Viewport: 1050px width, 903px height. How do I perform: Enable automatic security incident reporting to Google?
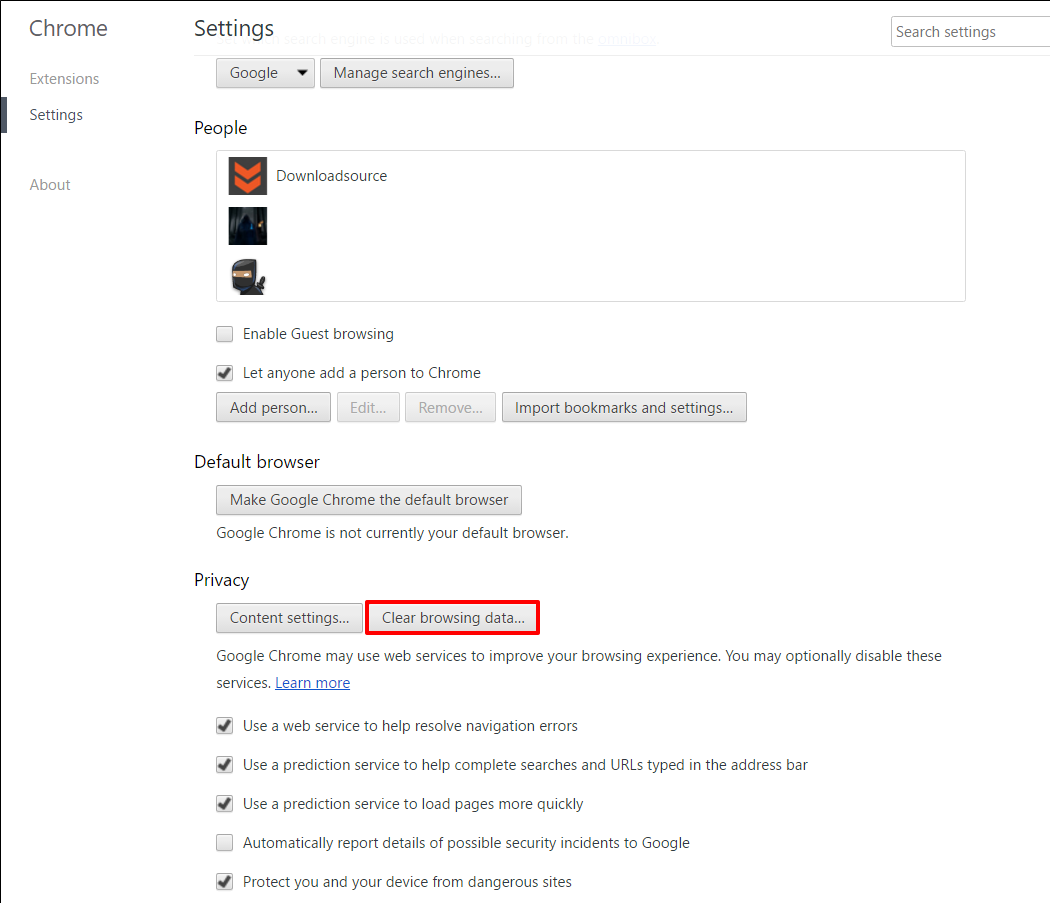pos(224,842)
